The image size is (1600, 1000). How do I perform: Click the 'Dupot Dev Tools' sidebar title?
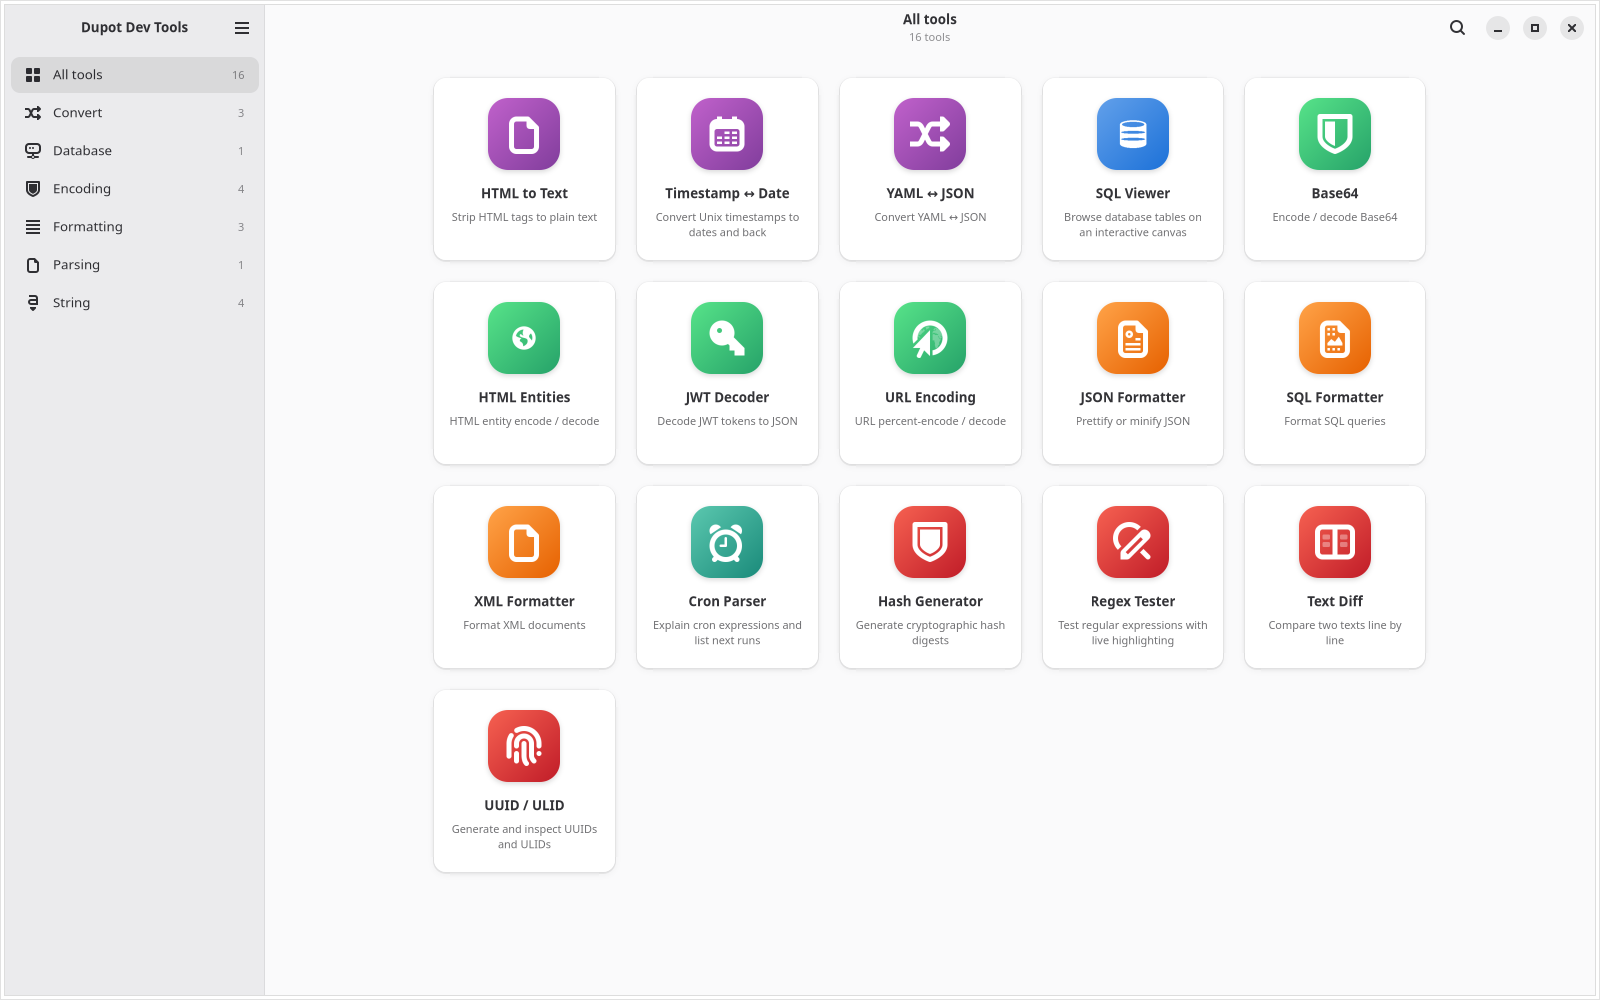[x=134, y=27]
